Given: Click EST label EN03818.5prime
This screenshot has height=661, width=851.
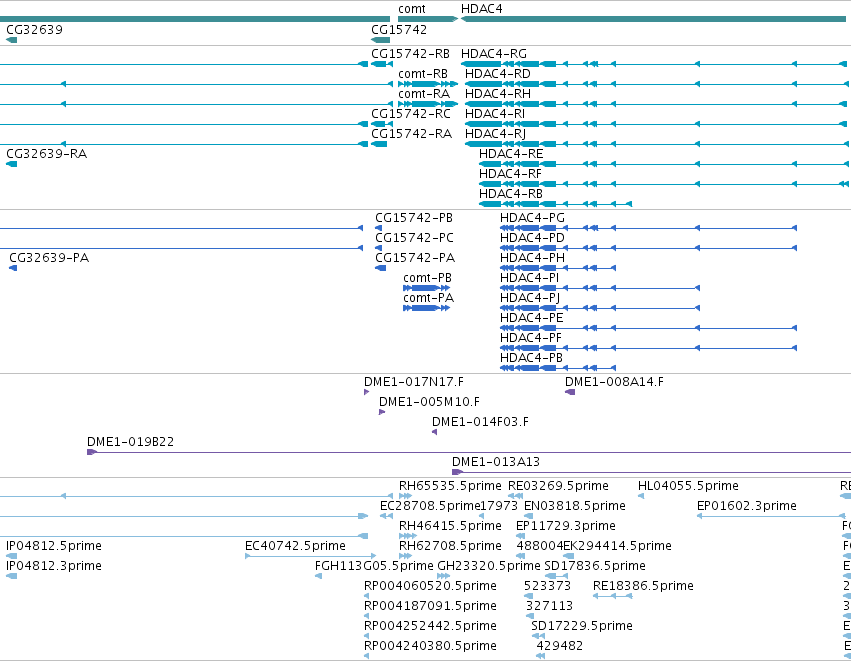Looking at the screenshot, I should click(x=575, y=507).
